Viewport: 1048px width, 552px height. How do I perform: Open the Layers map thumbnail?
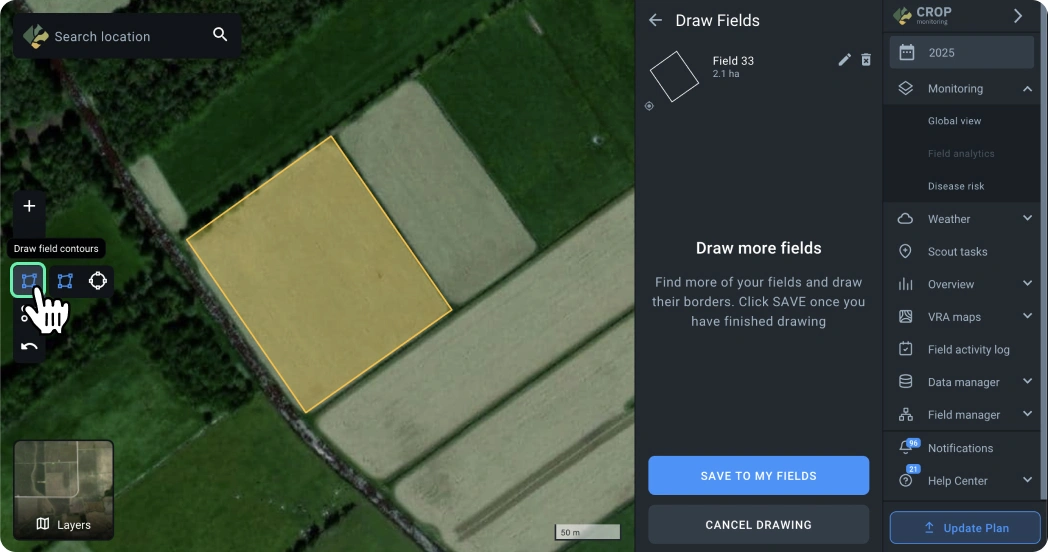(x=64, y=490)
